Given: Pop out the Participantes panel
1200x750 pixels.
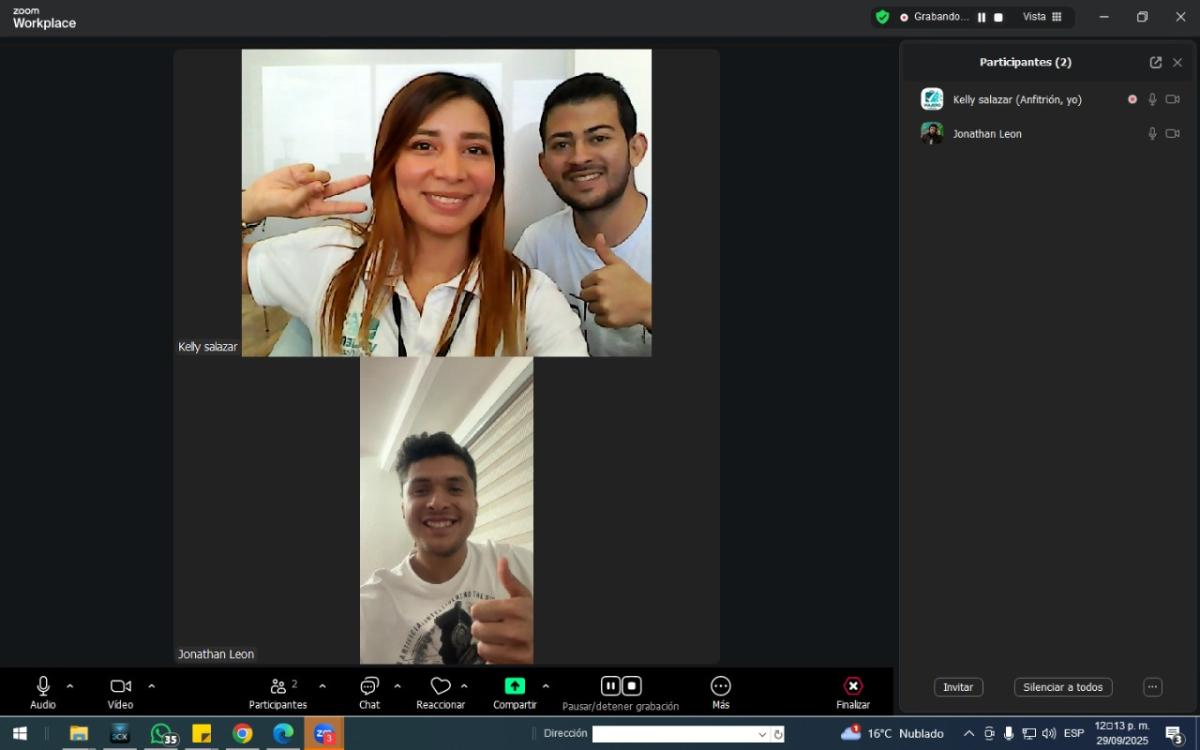Looking at the screenshot, I should [1156, 62].
